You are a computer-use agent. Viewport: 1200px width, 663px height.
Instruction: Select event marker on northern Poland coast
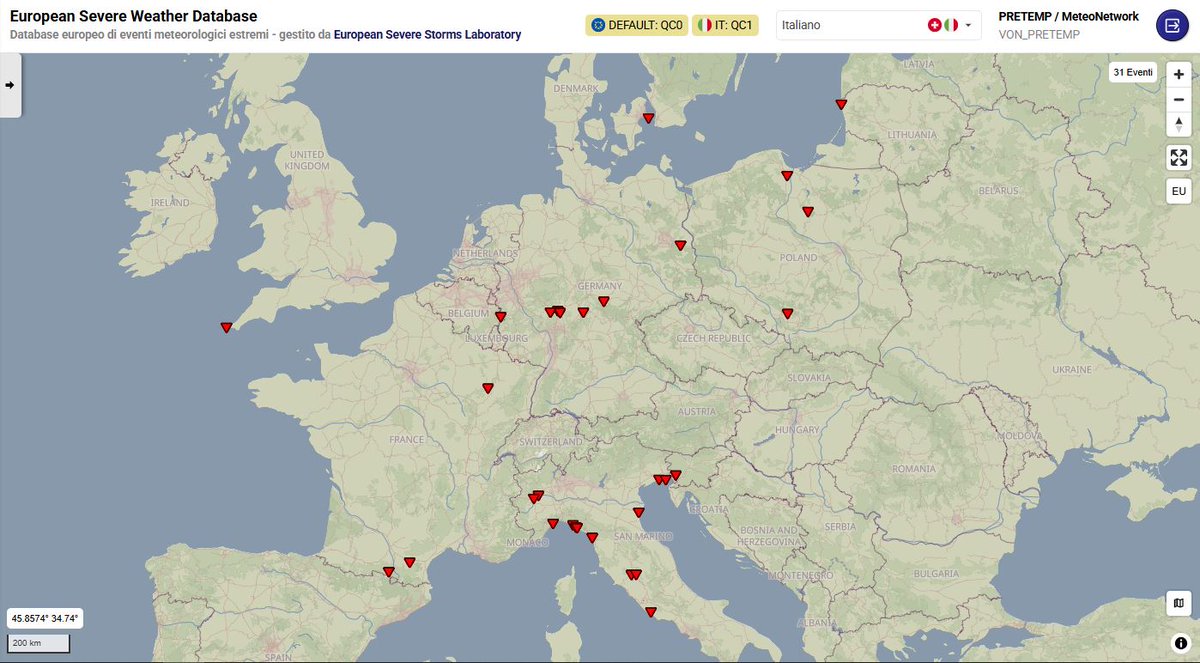pyautogui.click(x=787, y=175)
